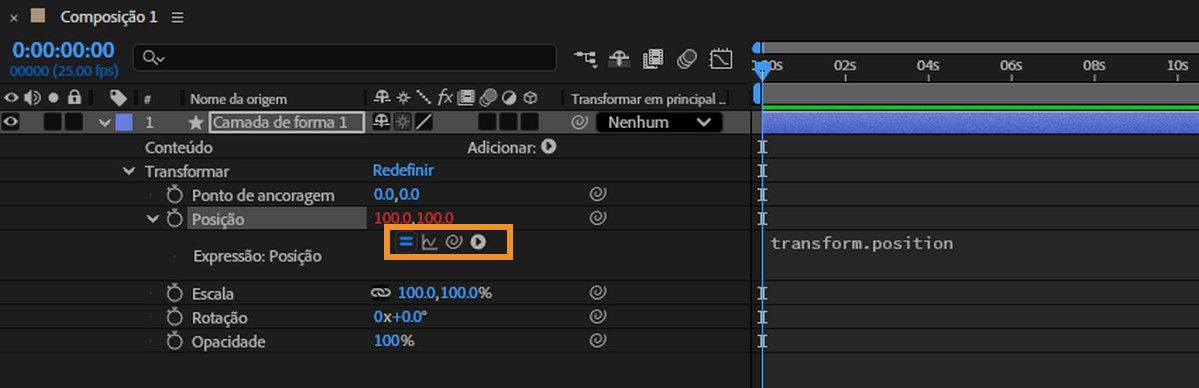Collapse the Camada de forma 1 layer
1199x388 pixels.
coord(105,122)
